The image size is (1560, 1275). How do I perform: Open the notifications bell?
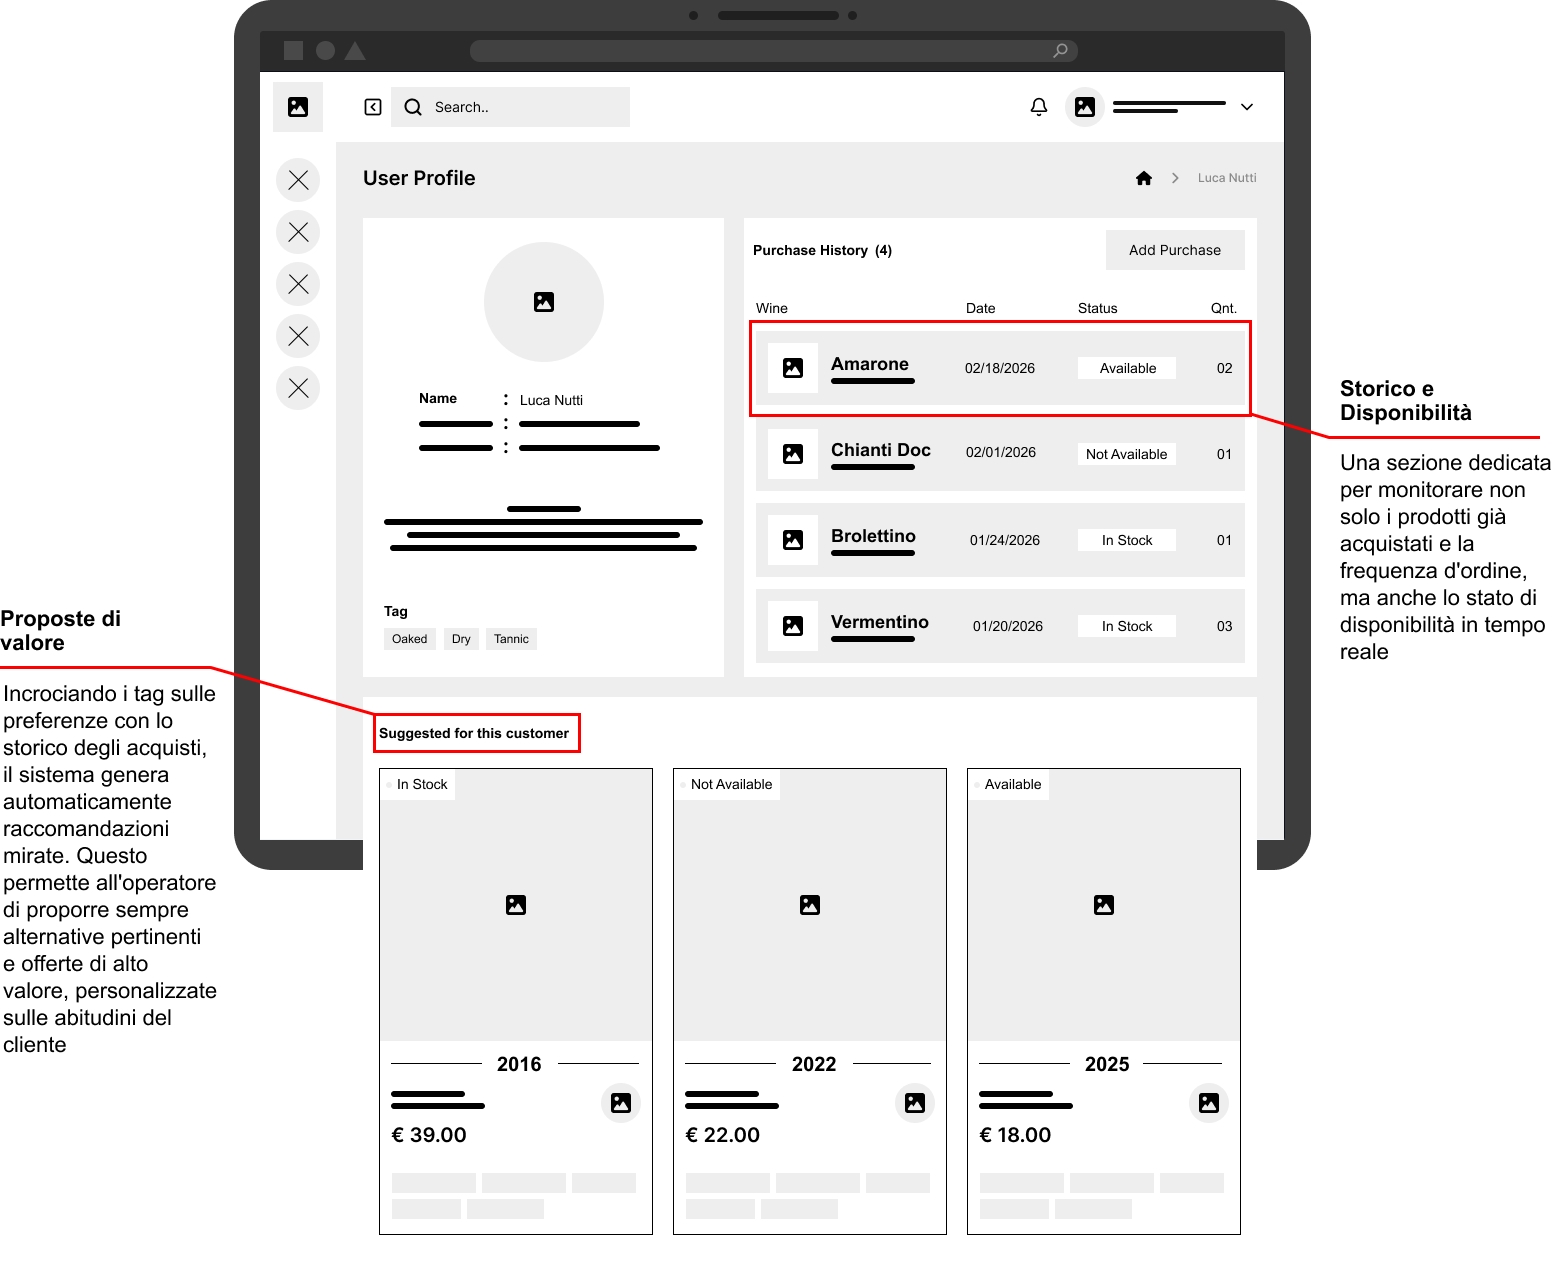click(1039, 107)
